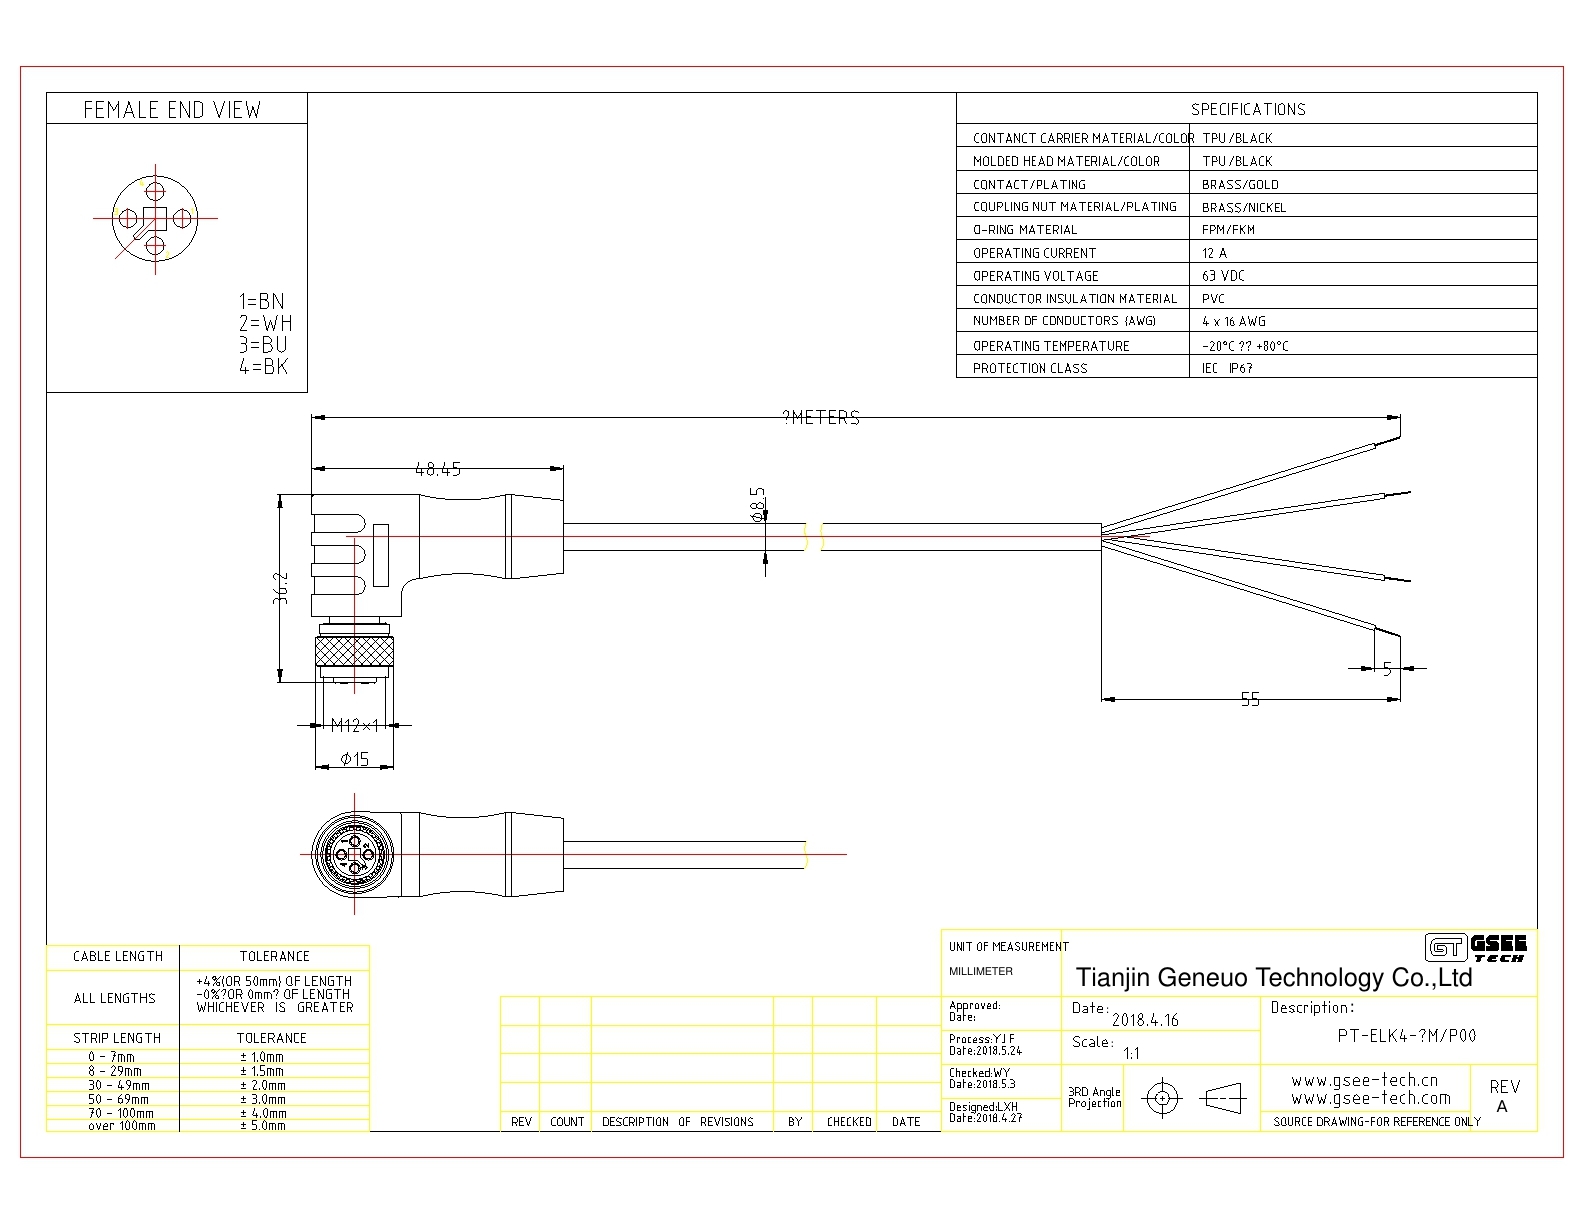This screenshot has height=1224, width=1584.
Task: Click the '?METERS' overall length dimension
Action: [821, 418]
